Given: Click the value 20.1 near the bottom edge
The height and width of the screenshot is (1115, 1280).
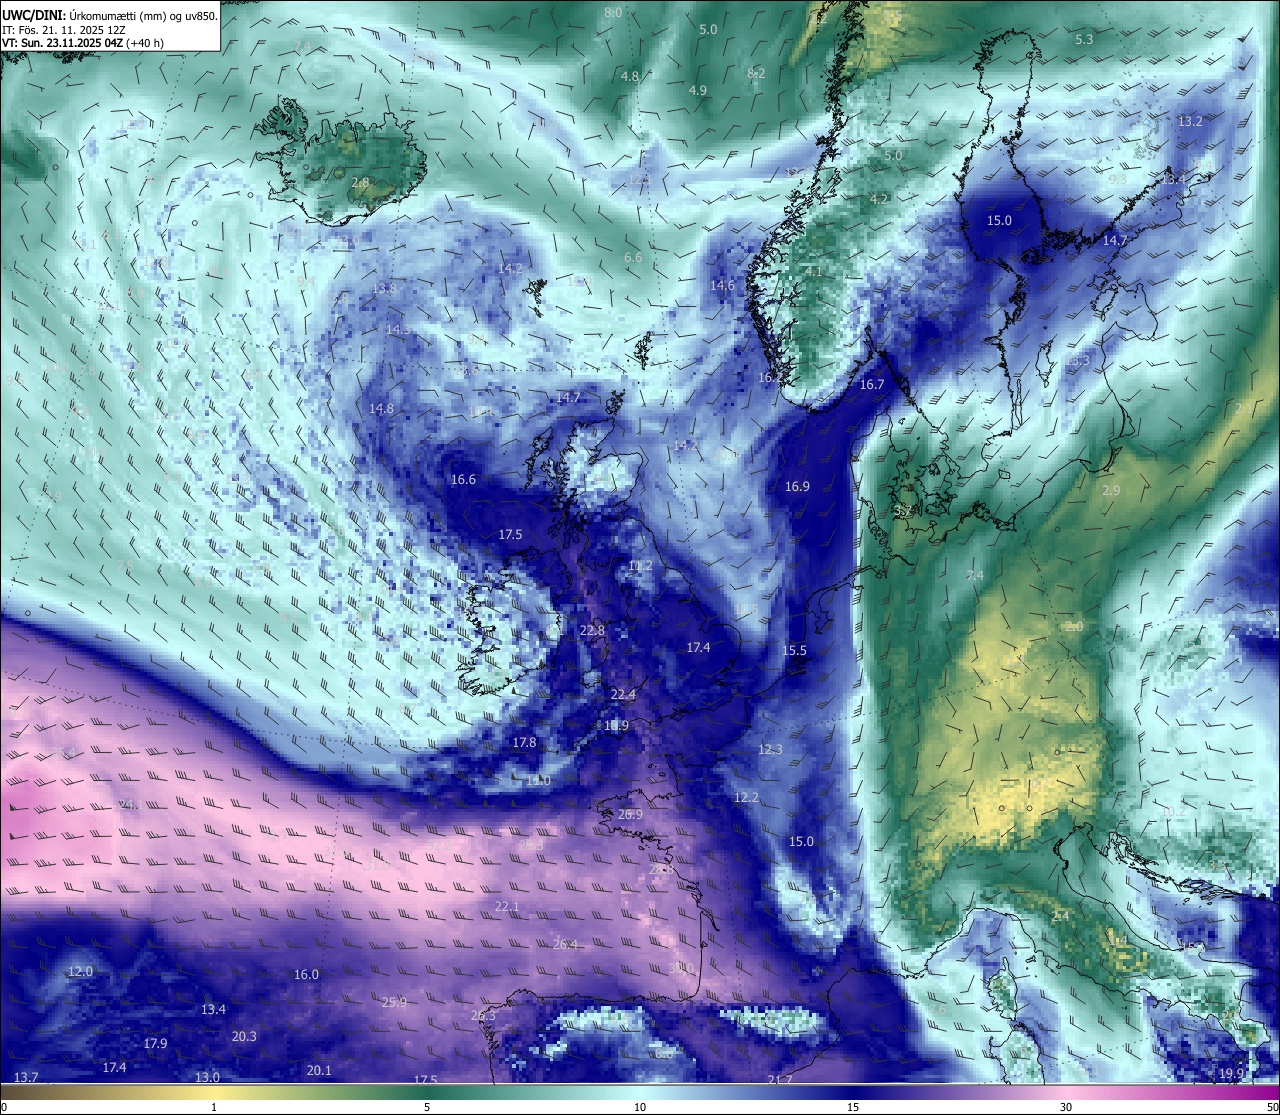Looking at the screenshot, I should (319, 1071).
